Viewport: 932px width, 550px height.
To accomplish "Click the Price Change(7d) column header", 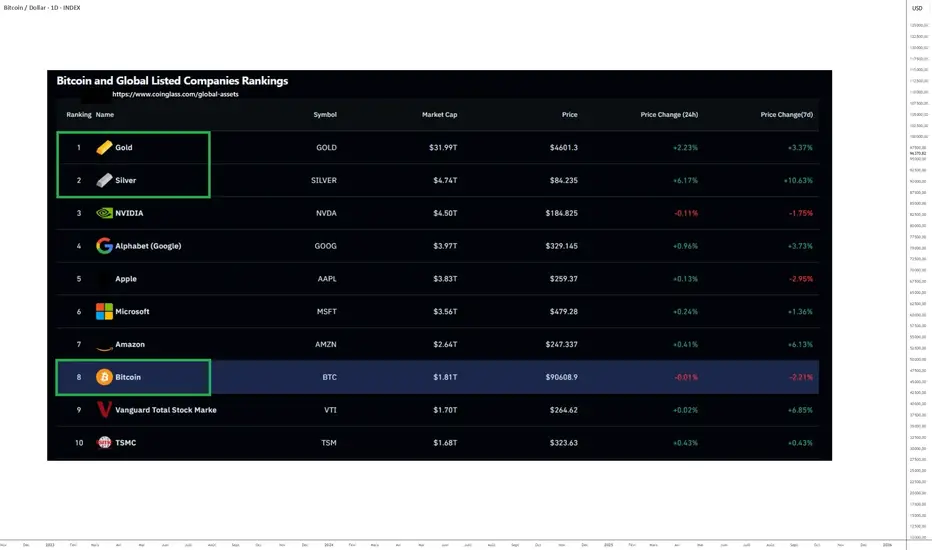I will pyautogui.click(x=786, y=115).
